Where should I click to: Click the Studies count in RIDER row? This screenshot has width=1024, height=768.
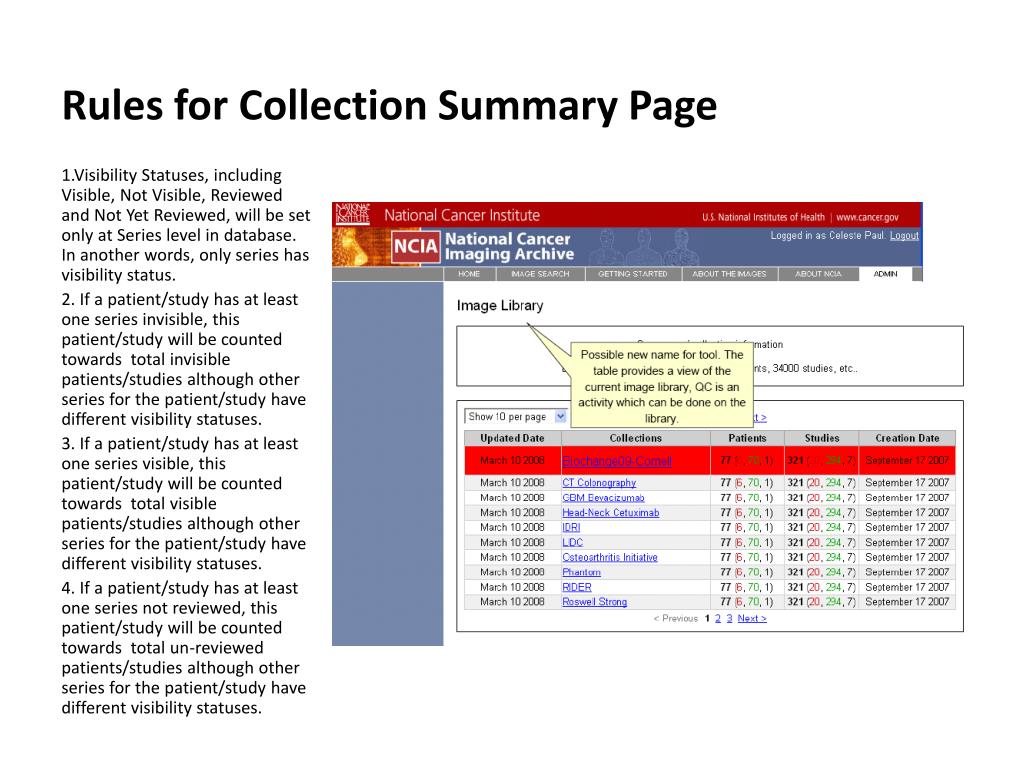(821, 587)
